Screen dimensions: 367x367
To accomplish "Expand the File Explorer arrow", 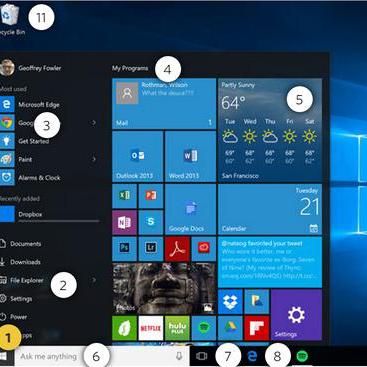I will tap(94, 280).
